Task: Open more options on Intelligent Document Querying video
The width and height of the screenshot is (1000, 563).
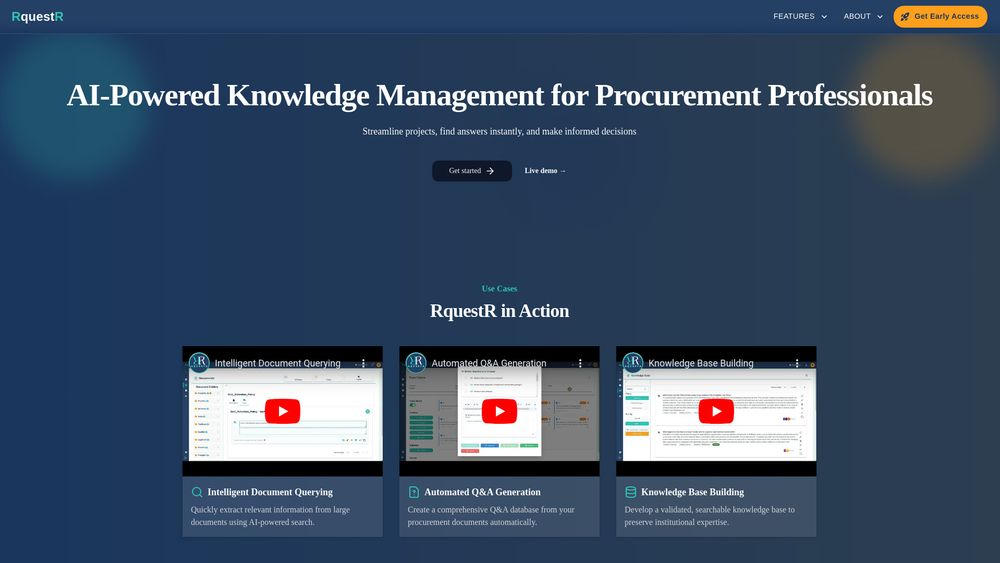Action: [x=364, y=363]
